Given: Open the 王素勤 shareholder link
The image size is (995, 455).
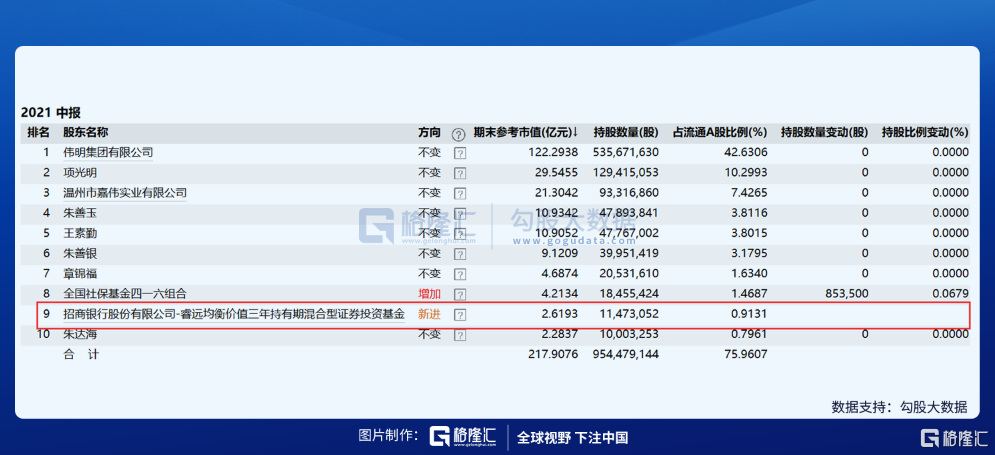Looking at the screenshot, I should pos(81,234).
